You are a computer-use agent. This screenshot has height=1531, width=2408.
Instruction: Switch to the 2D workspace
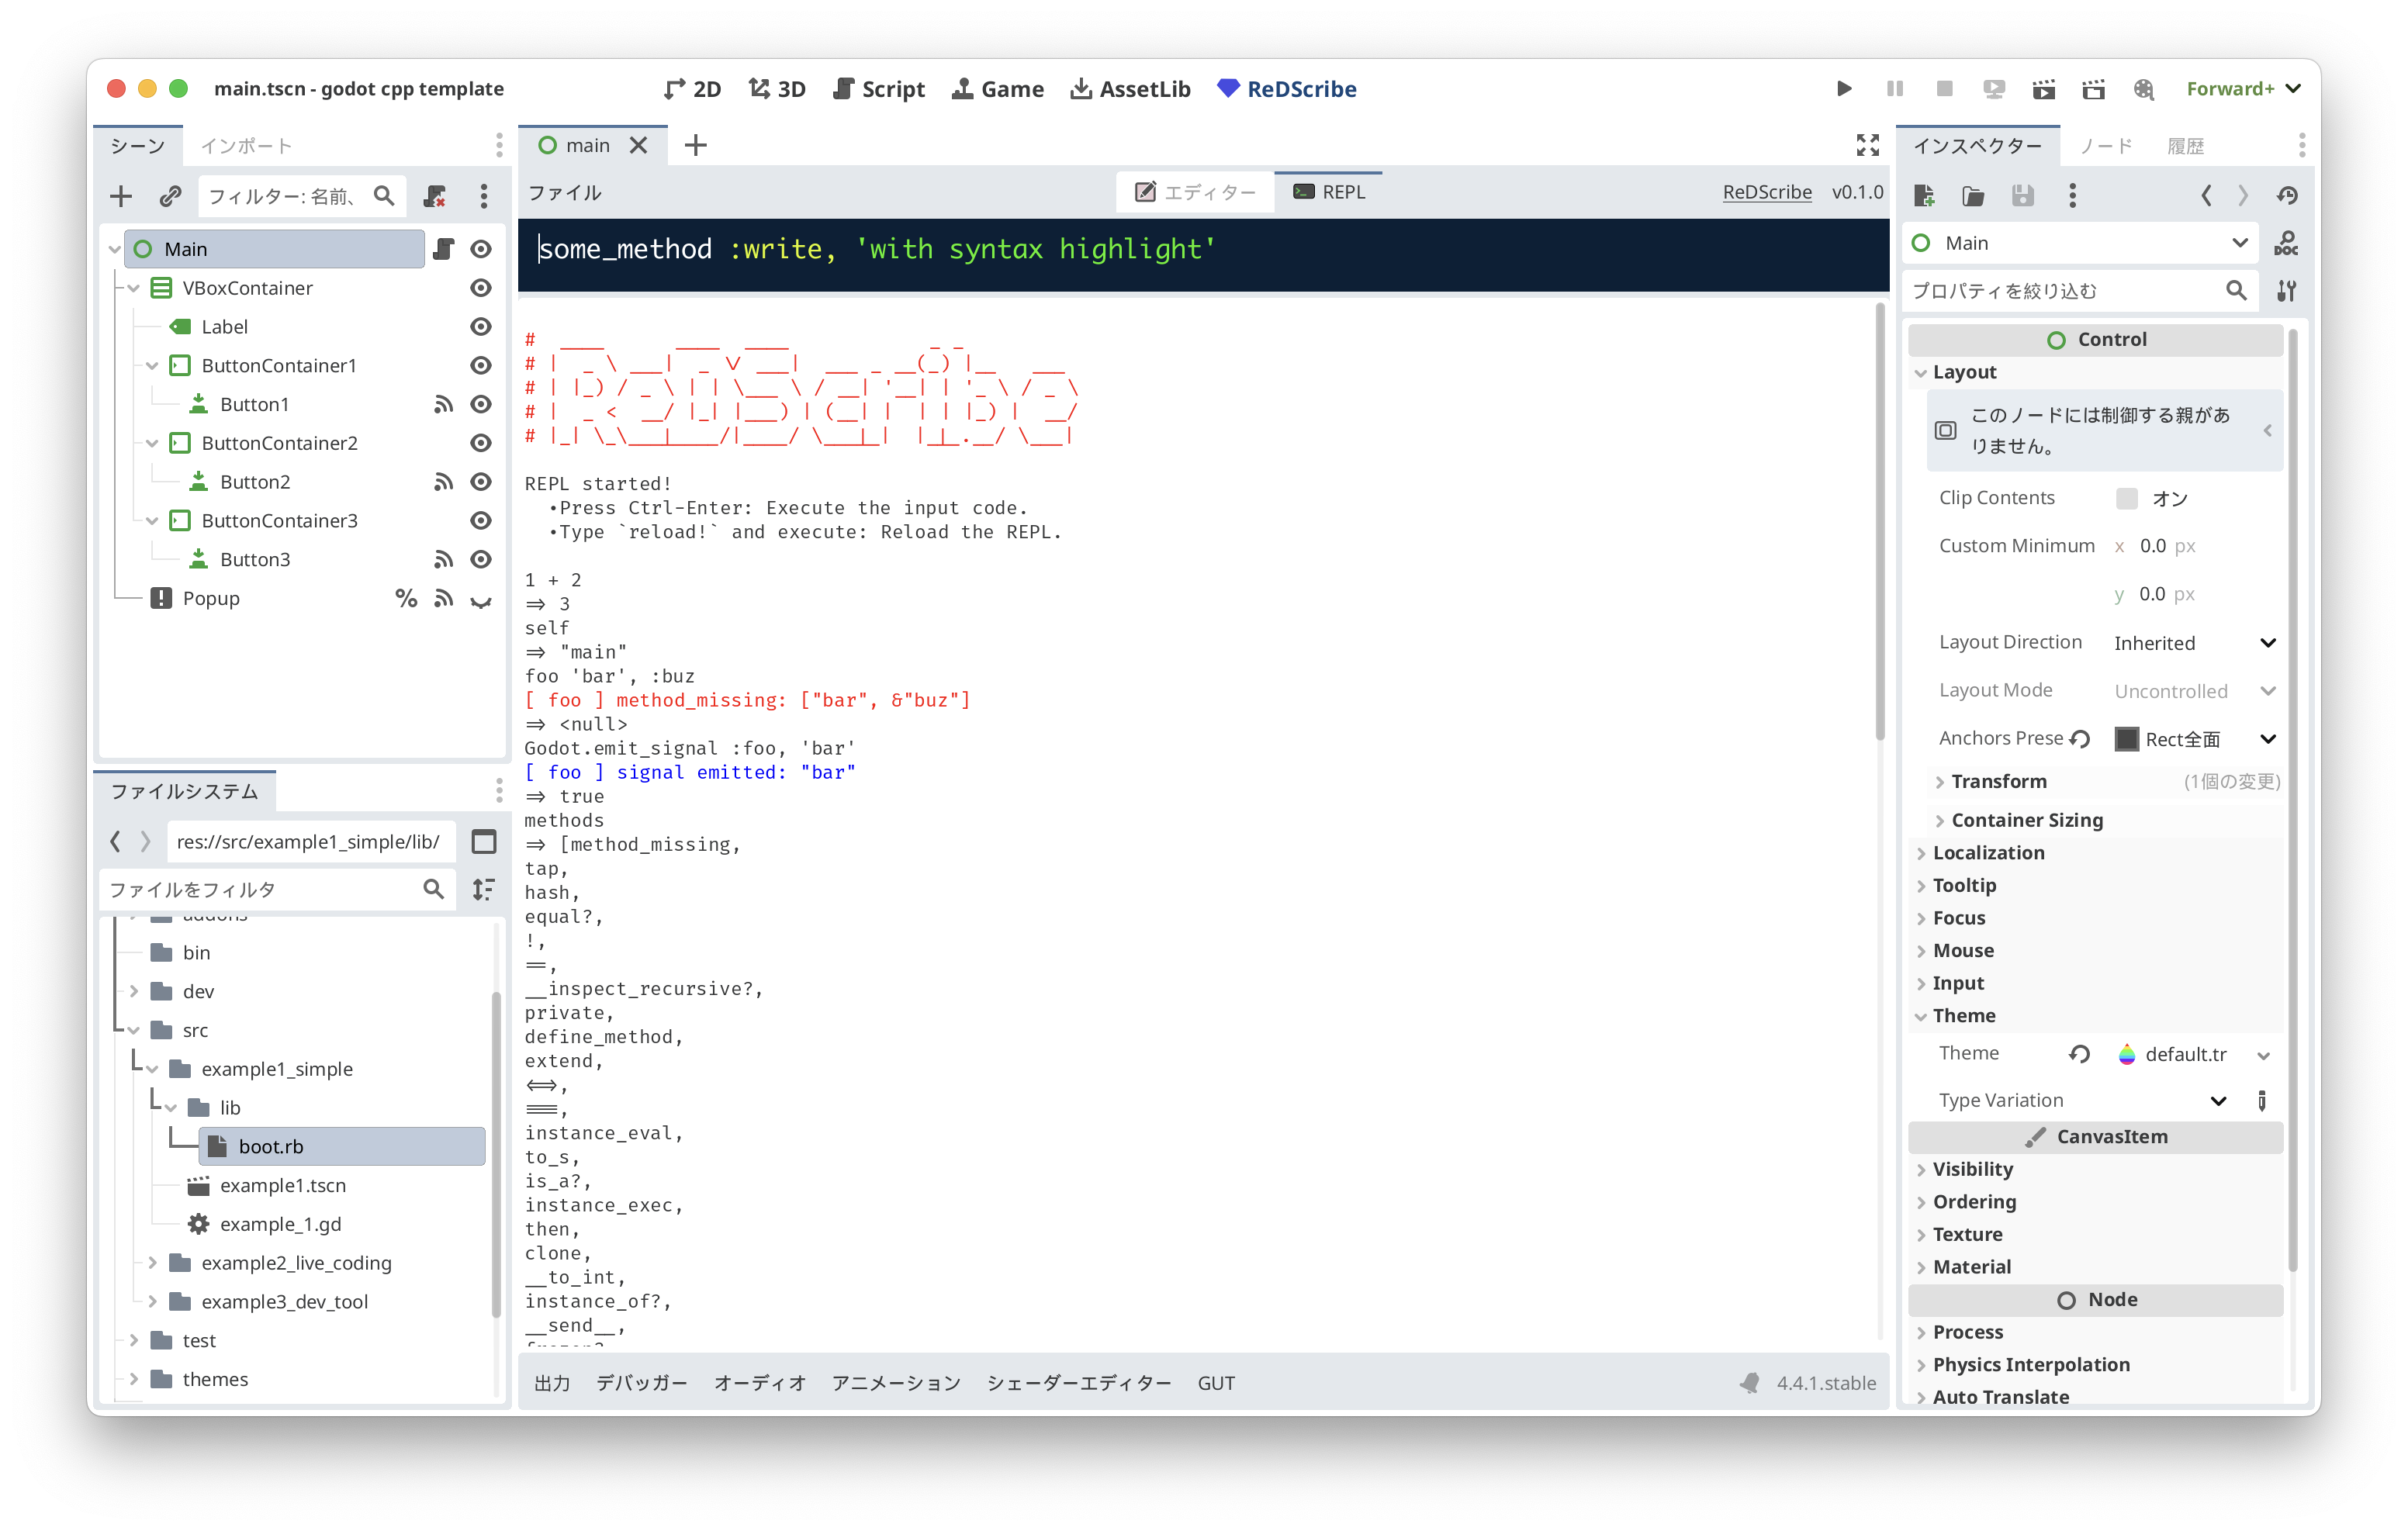(x=693, y=89)
